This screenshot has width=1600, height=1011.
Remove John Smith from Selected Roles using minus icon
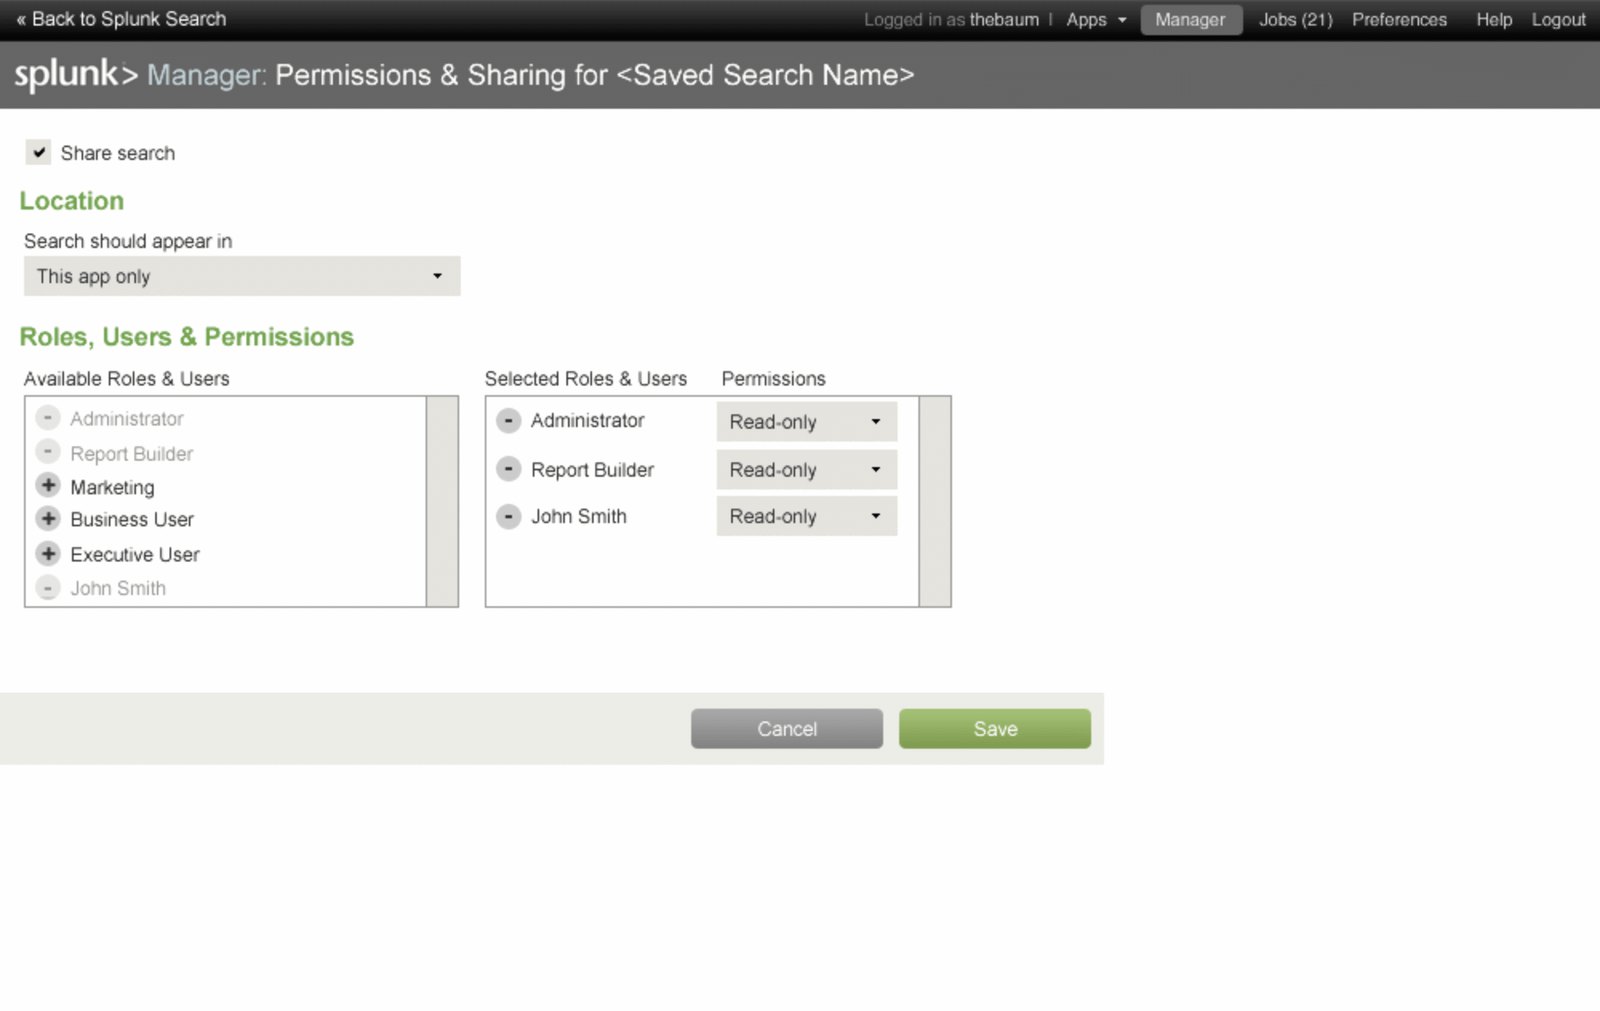(509, 517)
